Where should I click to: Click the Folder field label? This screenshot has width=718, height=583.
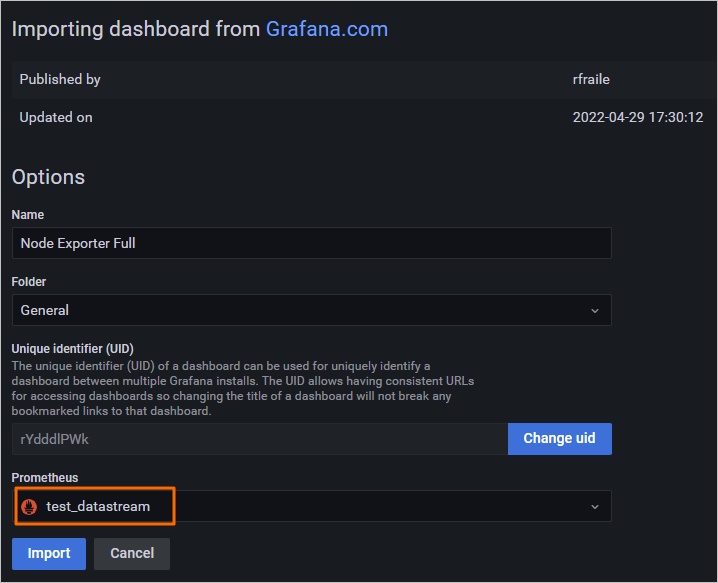click(29, 282)
